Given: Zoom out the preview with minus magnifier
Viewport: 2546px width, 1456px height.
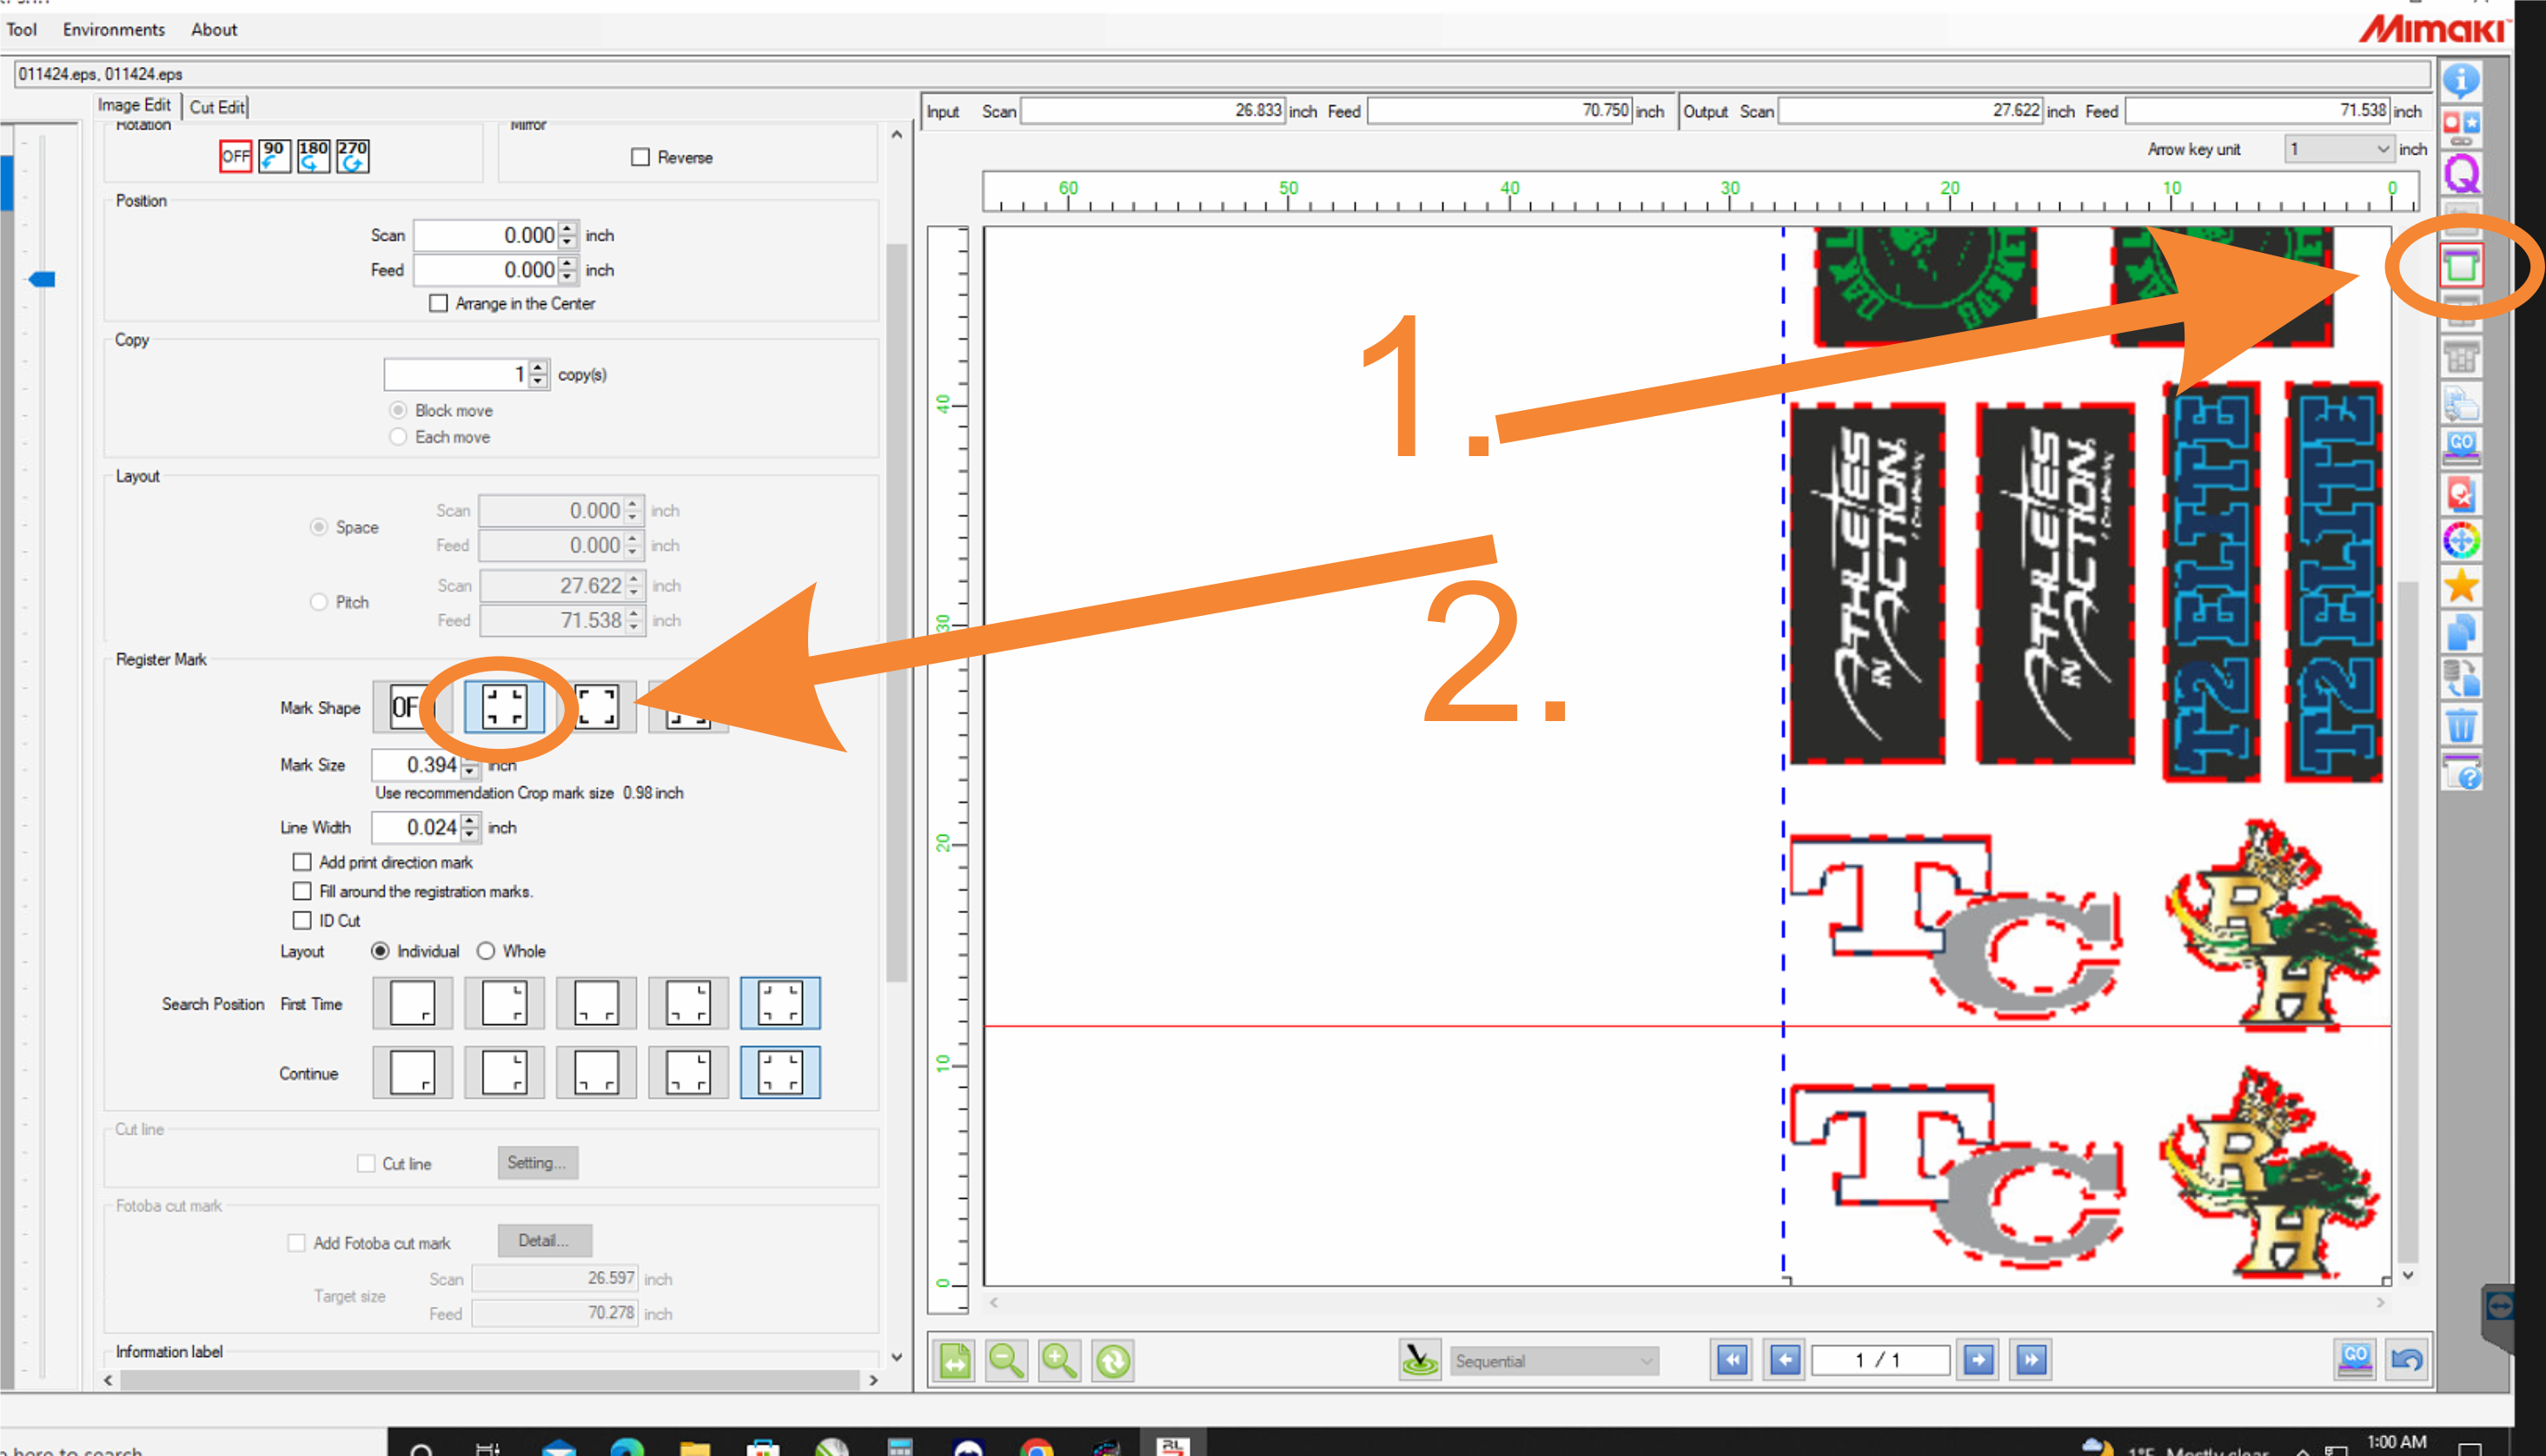Looking at the screenshot, I should (x=1007, y=1361).
